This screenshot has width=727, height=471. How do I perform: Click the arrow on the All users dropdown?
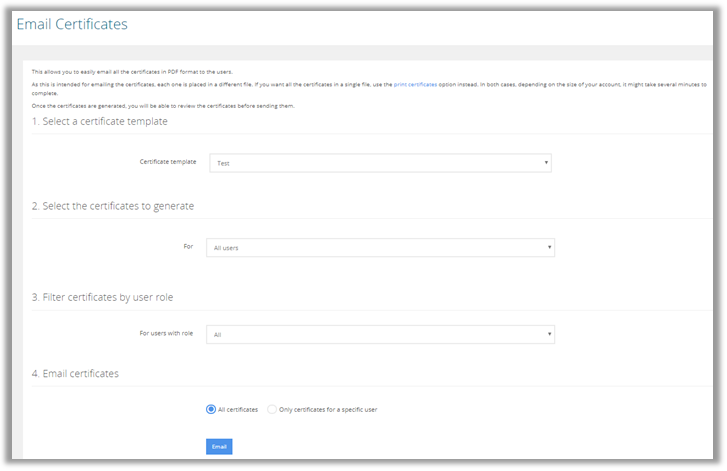550,247
